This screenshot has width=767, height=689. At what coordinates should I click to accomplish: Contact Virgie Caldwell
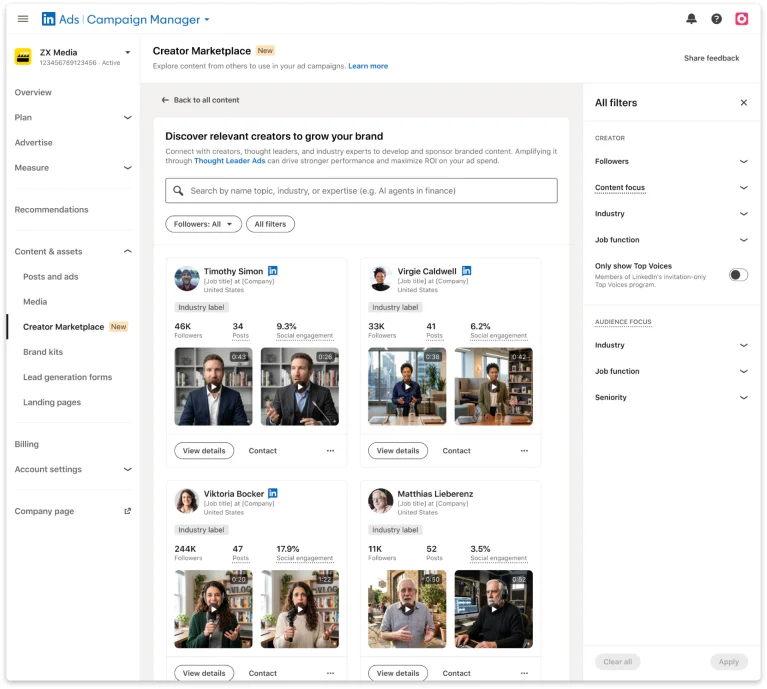456,451
